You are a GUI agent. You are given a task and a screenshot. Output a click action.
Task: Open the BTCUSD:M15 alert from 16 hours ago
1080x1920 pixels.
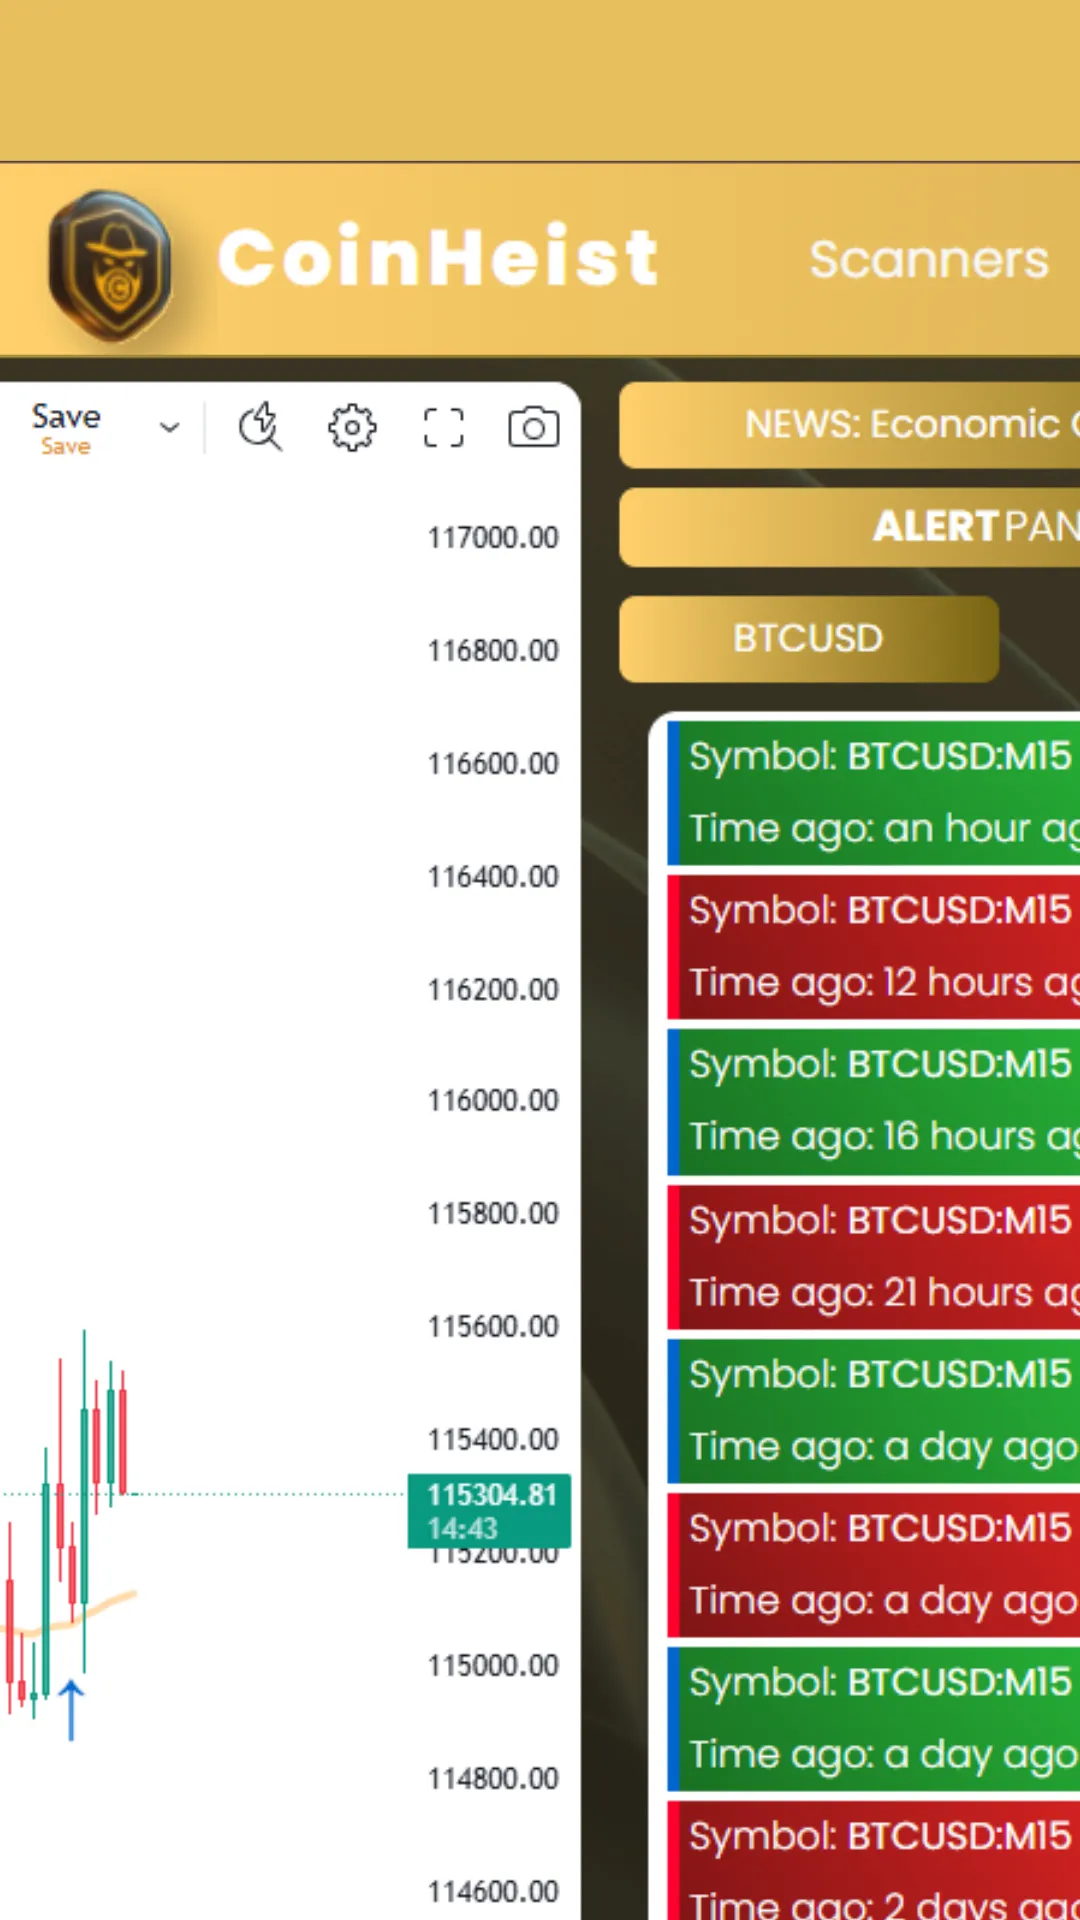pyautogui.click(x=874, y=1102)
